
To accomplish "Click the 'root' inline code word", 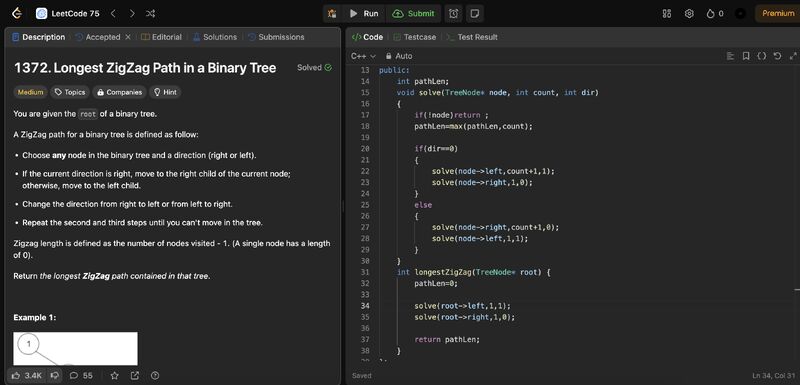I will [88, 114].
